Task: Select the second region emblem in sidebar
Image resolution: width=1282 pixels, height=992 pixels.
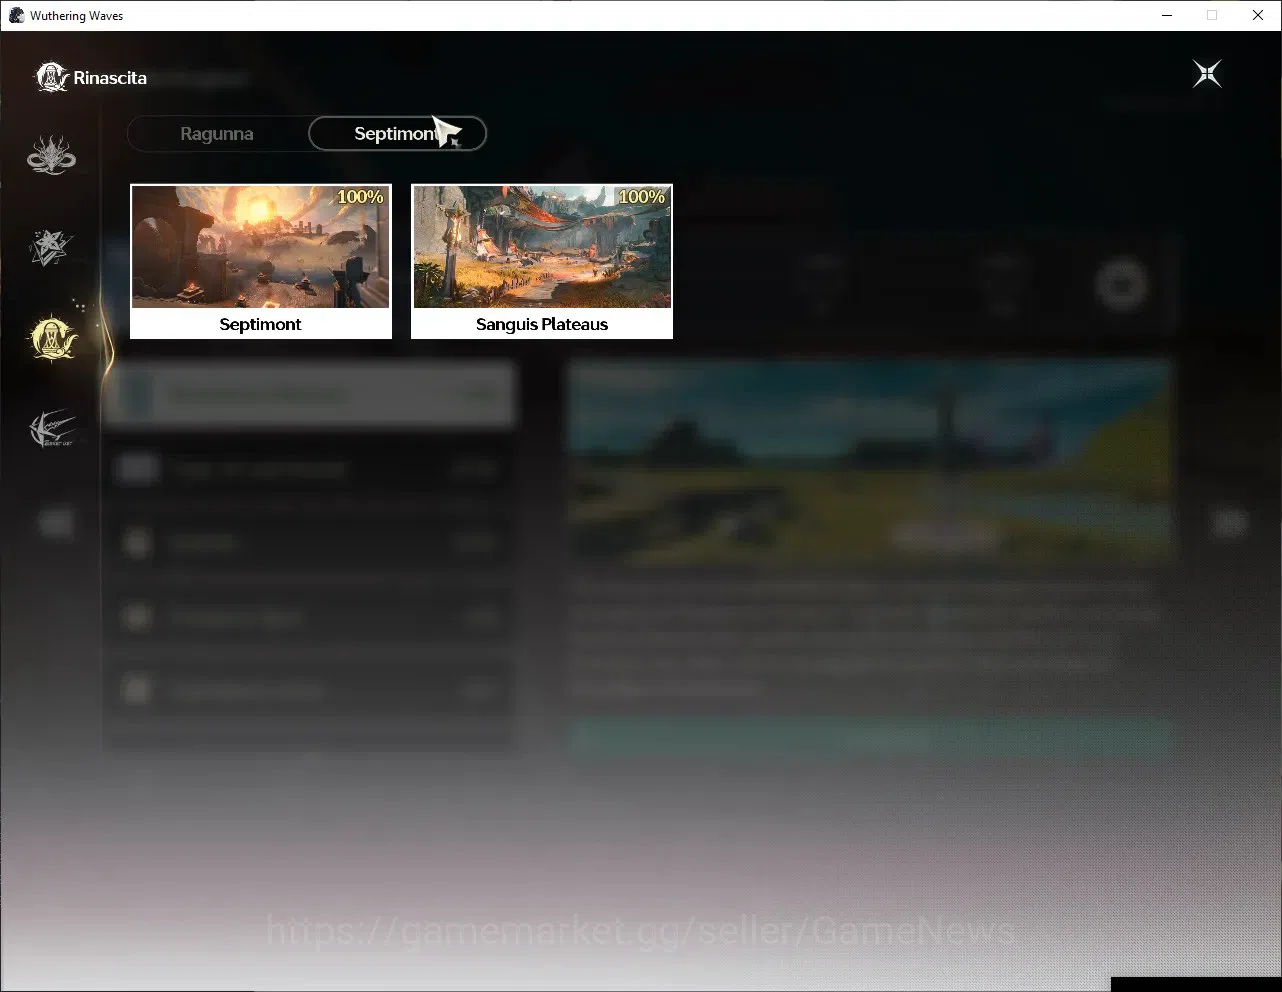Action: (51, 247)
